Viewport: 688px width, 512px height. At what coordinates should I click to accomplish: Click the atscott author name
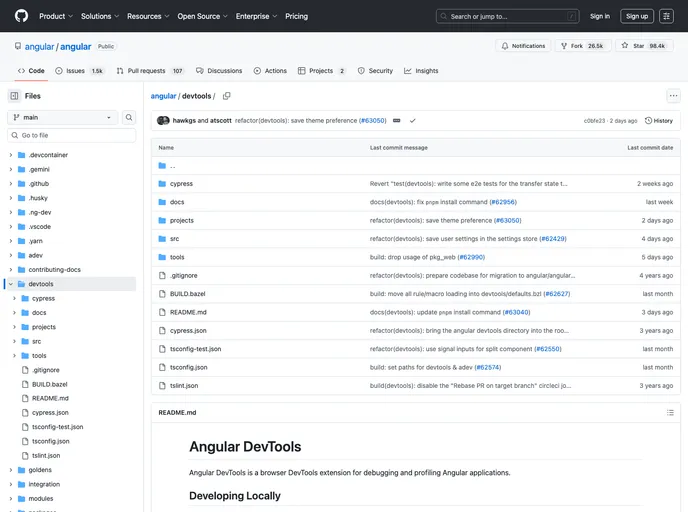point(221,120)
